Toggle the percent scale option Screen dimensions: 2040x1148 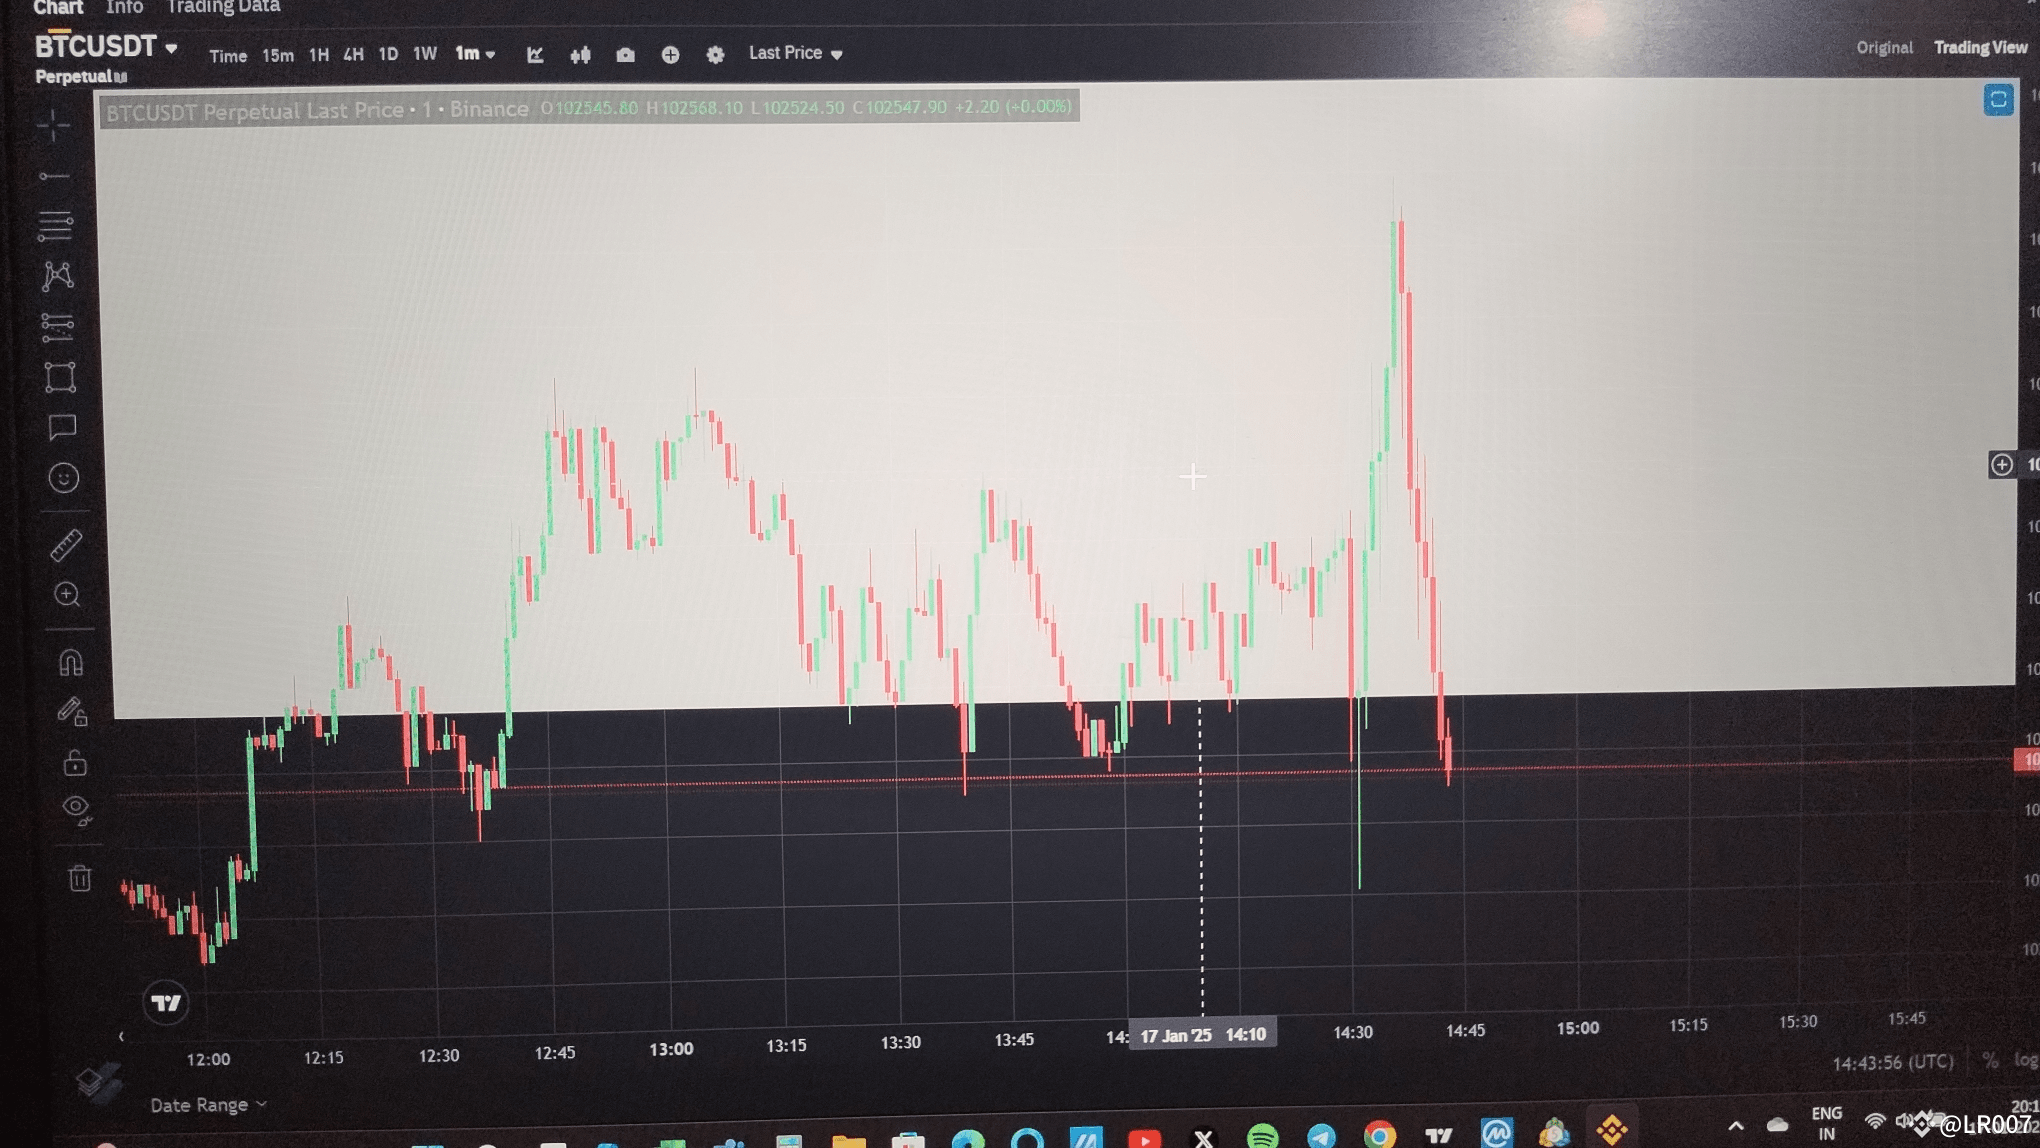[1989, 1061]
